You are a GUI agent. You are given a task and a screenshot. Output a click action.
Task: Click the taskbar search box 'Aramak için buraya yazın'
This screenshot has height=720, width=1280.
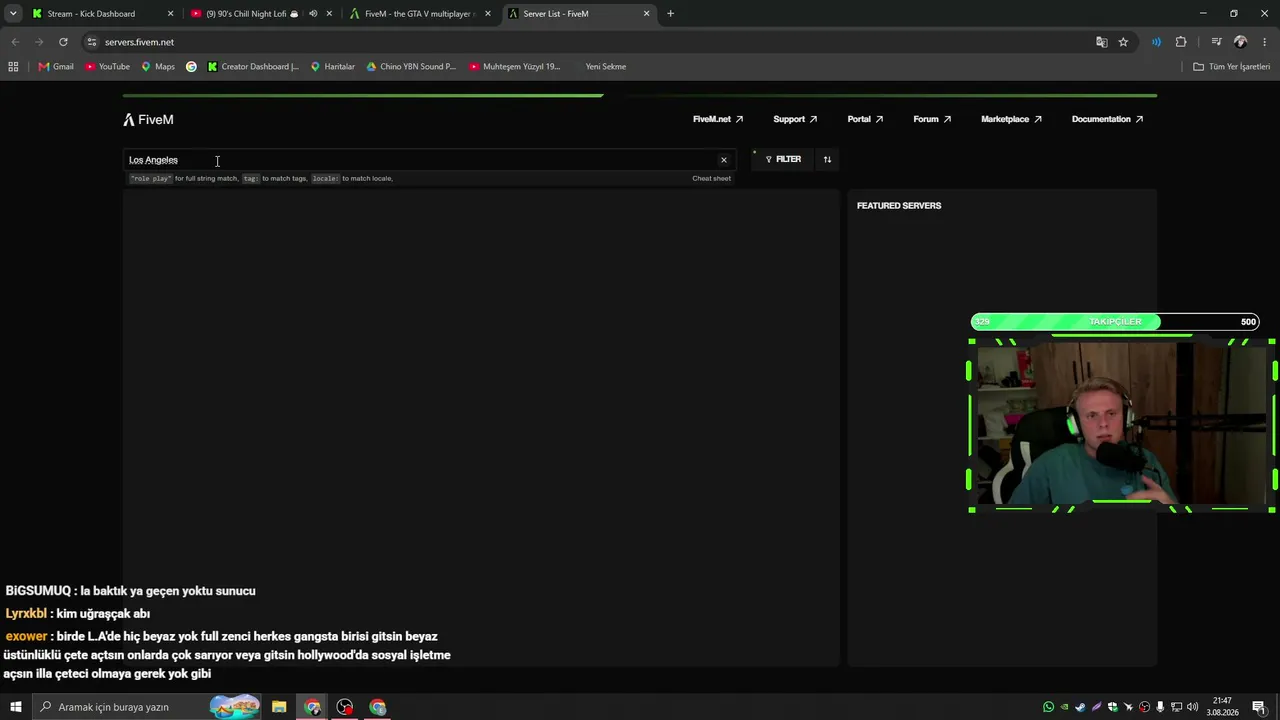coord(148,707)
